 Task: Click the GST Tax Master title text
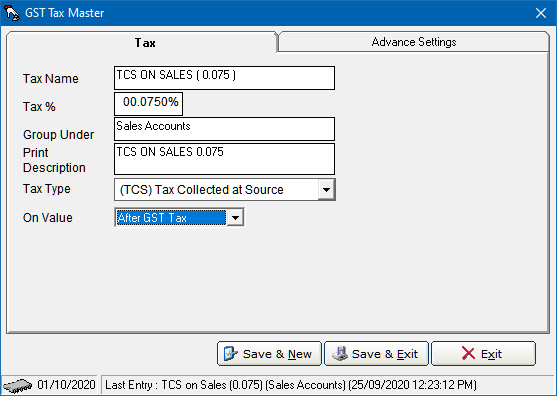pos(64,13)
